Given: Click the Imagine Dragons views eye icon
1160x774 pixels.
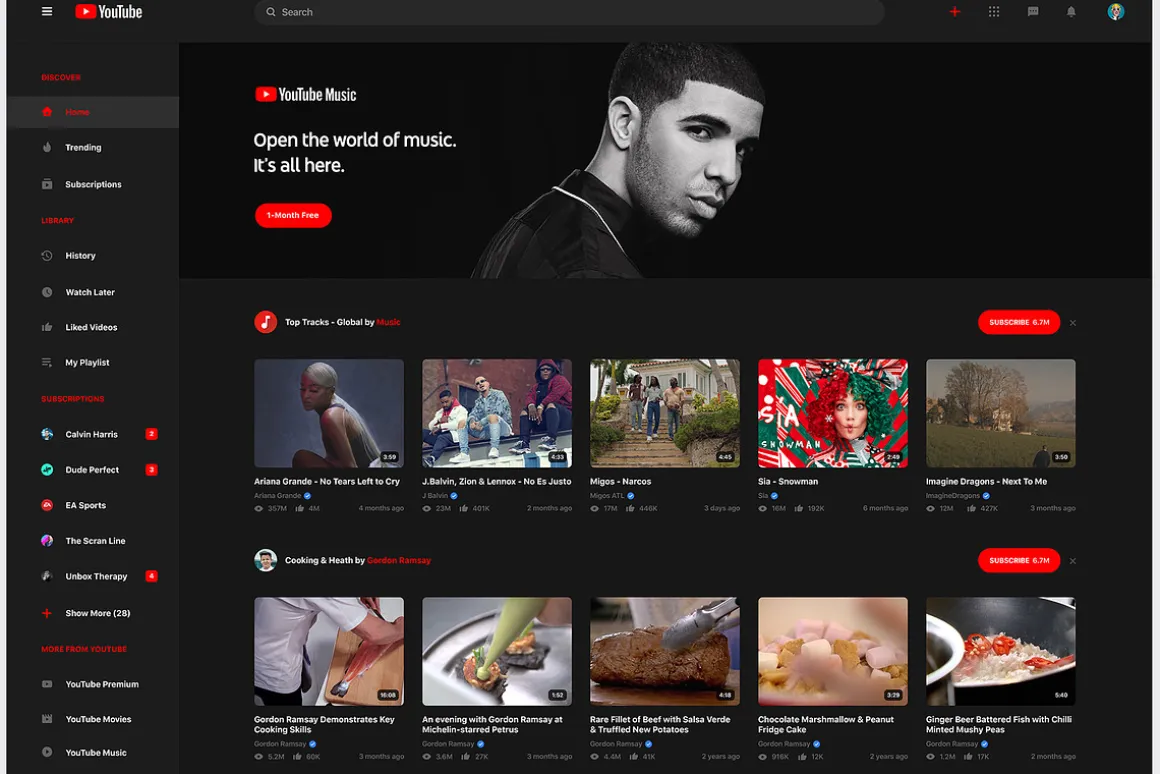Looking at the screenshot, I should point(931,508).
